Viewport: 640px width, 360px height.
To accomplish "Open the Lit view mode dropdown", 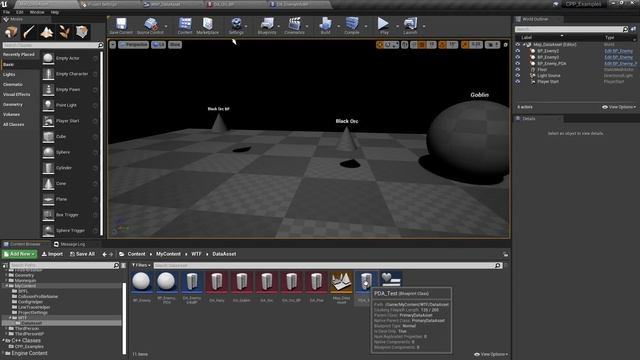I will coord(158,44).
